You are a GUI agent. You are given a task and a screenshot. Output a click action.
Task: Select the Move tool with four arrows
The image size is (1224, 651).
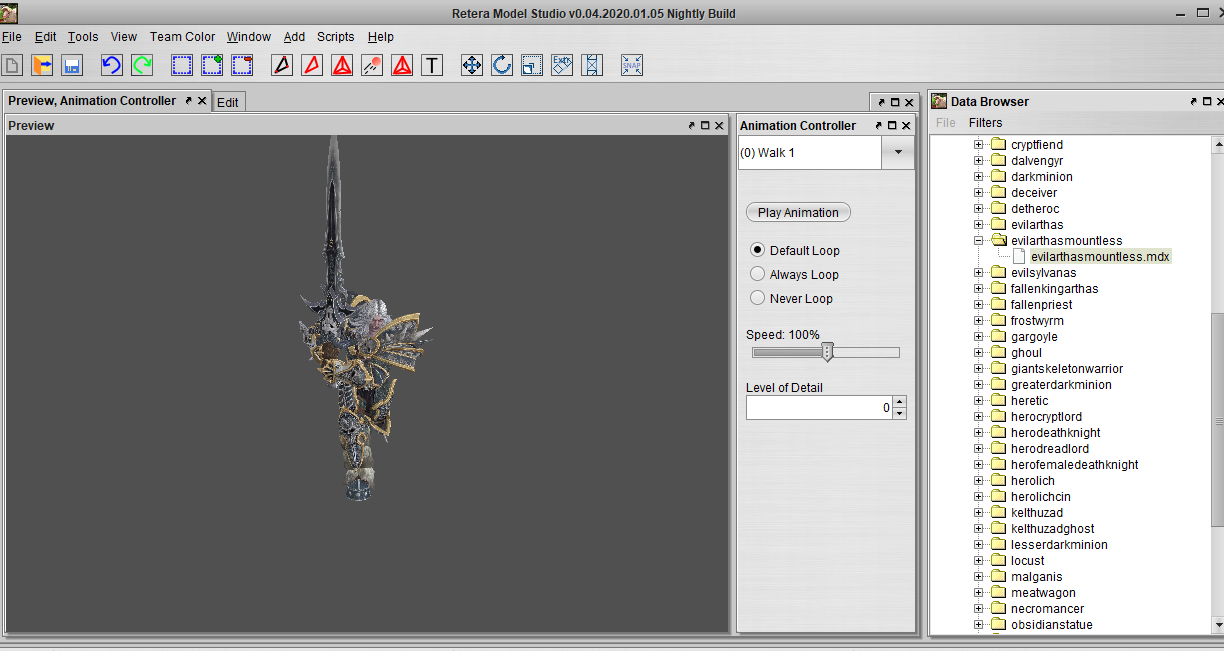[x=472, y=66]
